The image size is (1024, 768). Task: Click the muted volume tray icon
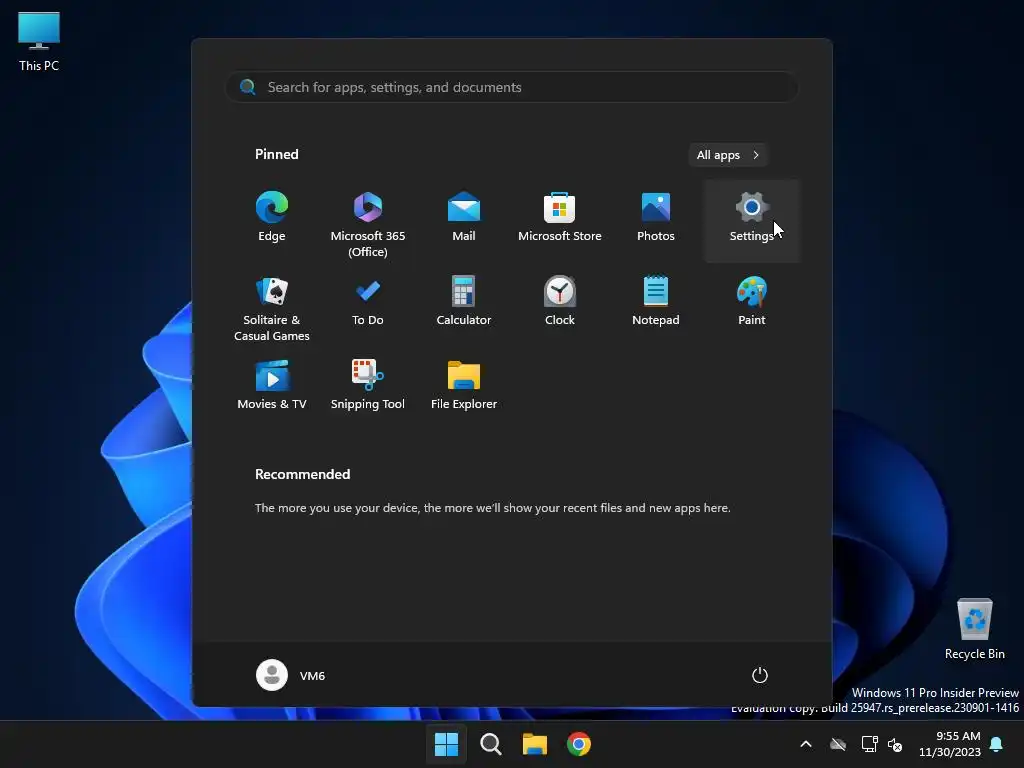(x=895, y=744)
